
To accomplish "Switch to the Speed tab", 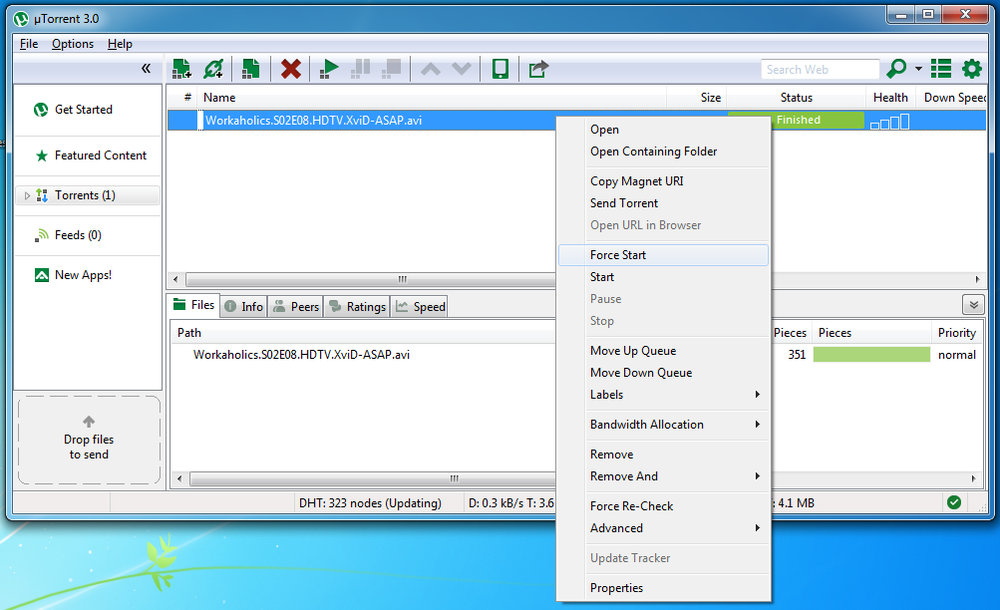I will point(420,306).
